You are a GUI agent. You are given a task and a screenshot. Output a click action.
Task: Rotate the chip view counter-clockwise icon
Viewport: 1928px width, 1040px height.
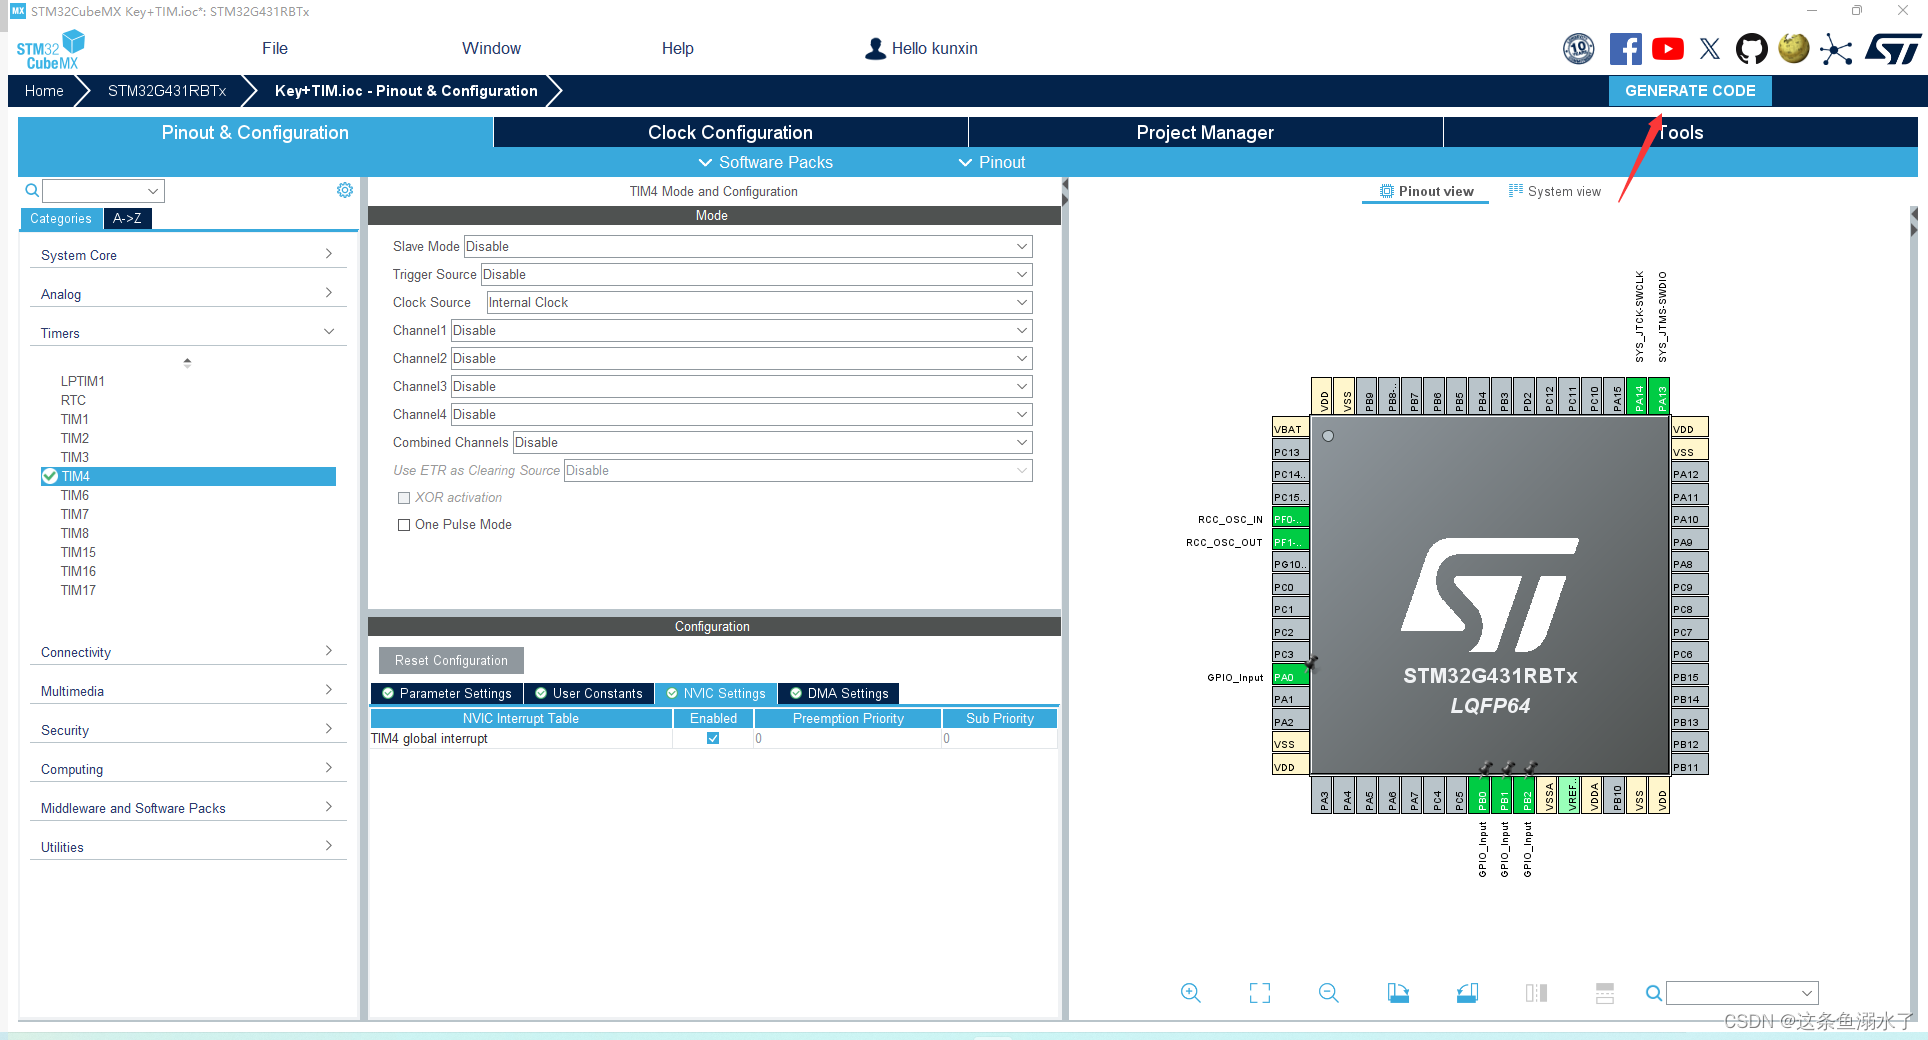pos(1467,993)
